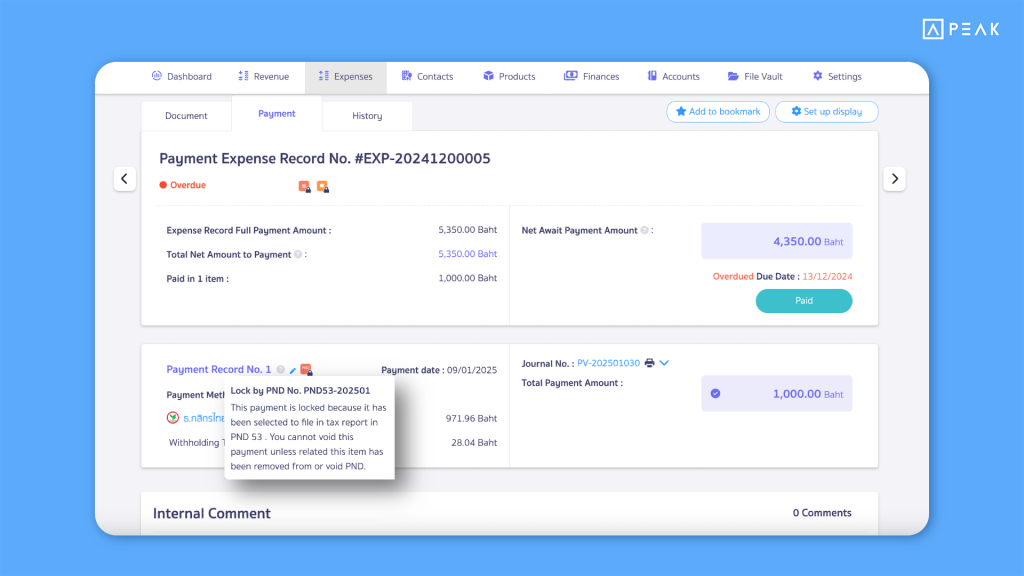The image size is (1024, 576).
Task: Open the Contacts section in the navigation bar
Action: pos(427,76)
